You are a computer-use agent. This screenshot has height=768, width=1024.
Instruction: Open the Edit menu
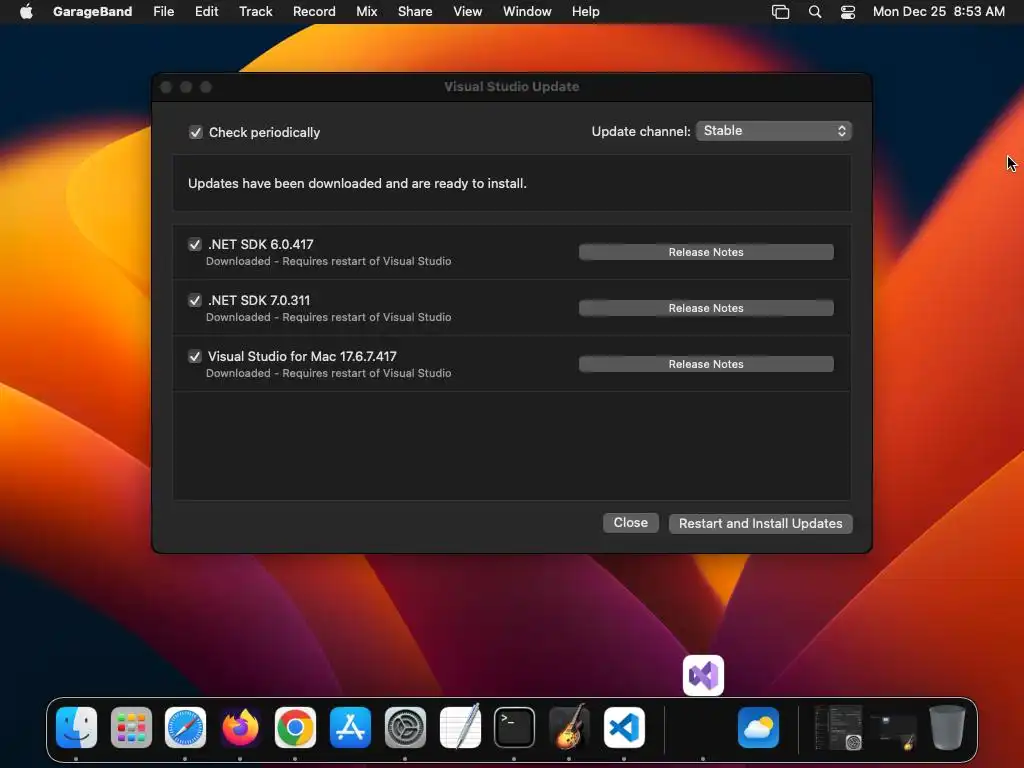206,11
